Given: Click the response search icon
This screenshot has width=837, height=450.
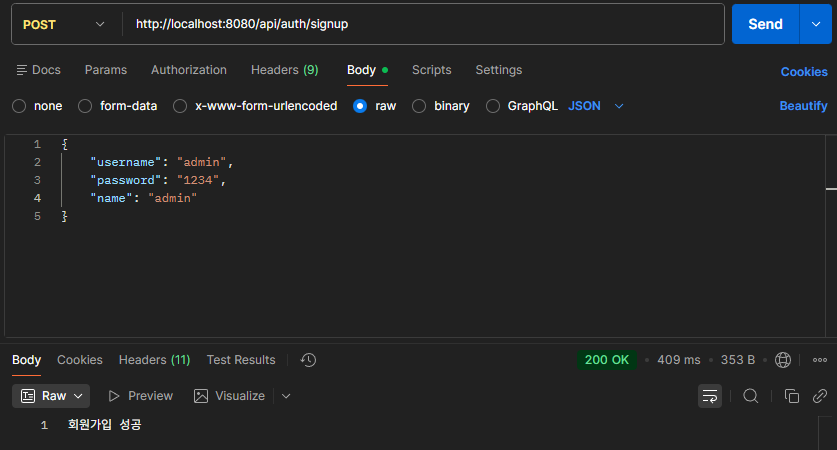Looking at the screenshot, I should pos(751,396).
